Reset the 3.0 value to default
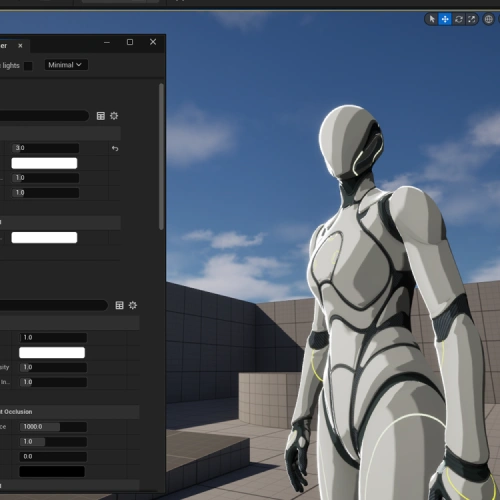The image size is (500, 500). (x=115, y=148)
